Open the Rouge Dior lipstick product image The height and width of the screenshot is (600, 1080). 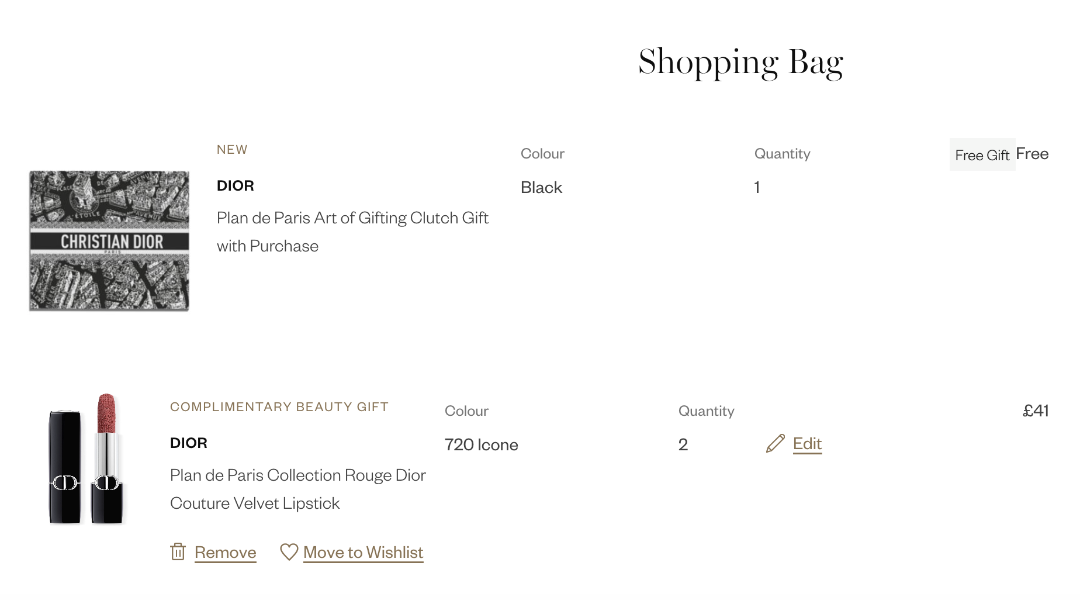tap(87, 458)
